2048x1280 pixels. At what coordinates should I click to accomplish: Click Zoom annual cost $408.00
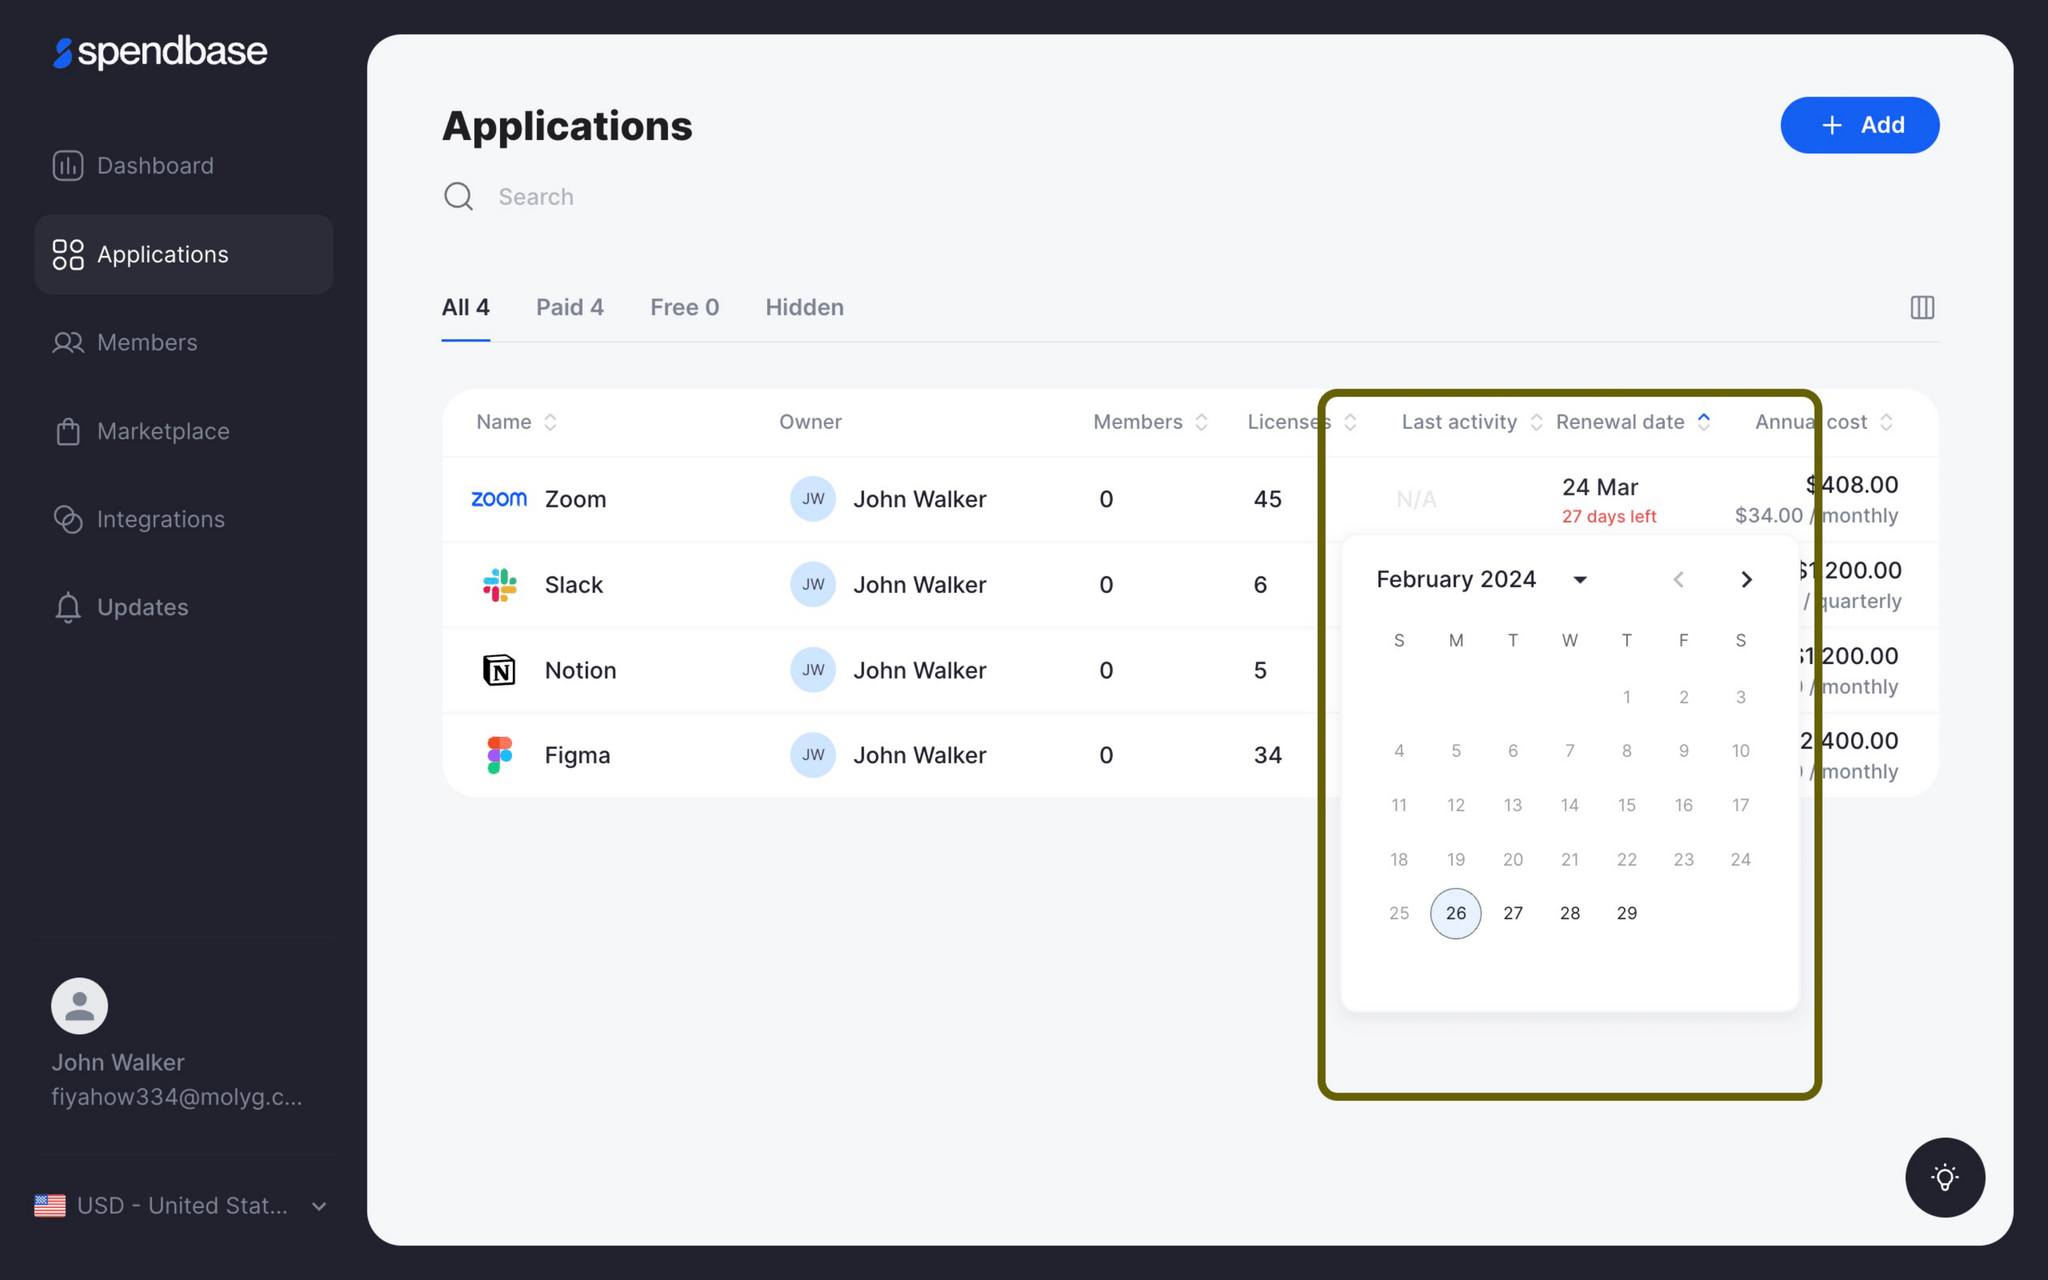point(1852,485)
